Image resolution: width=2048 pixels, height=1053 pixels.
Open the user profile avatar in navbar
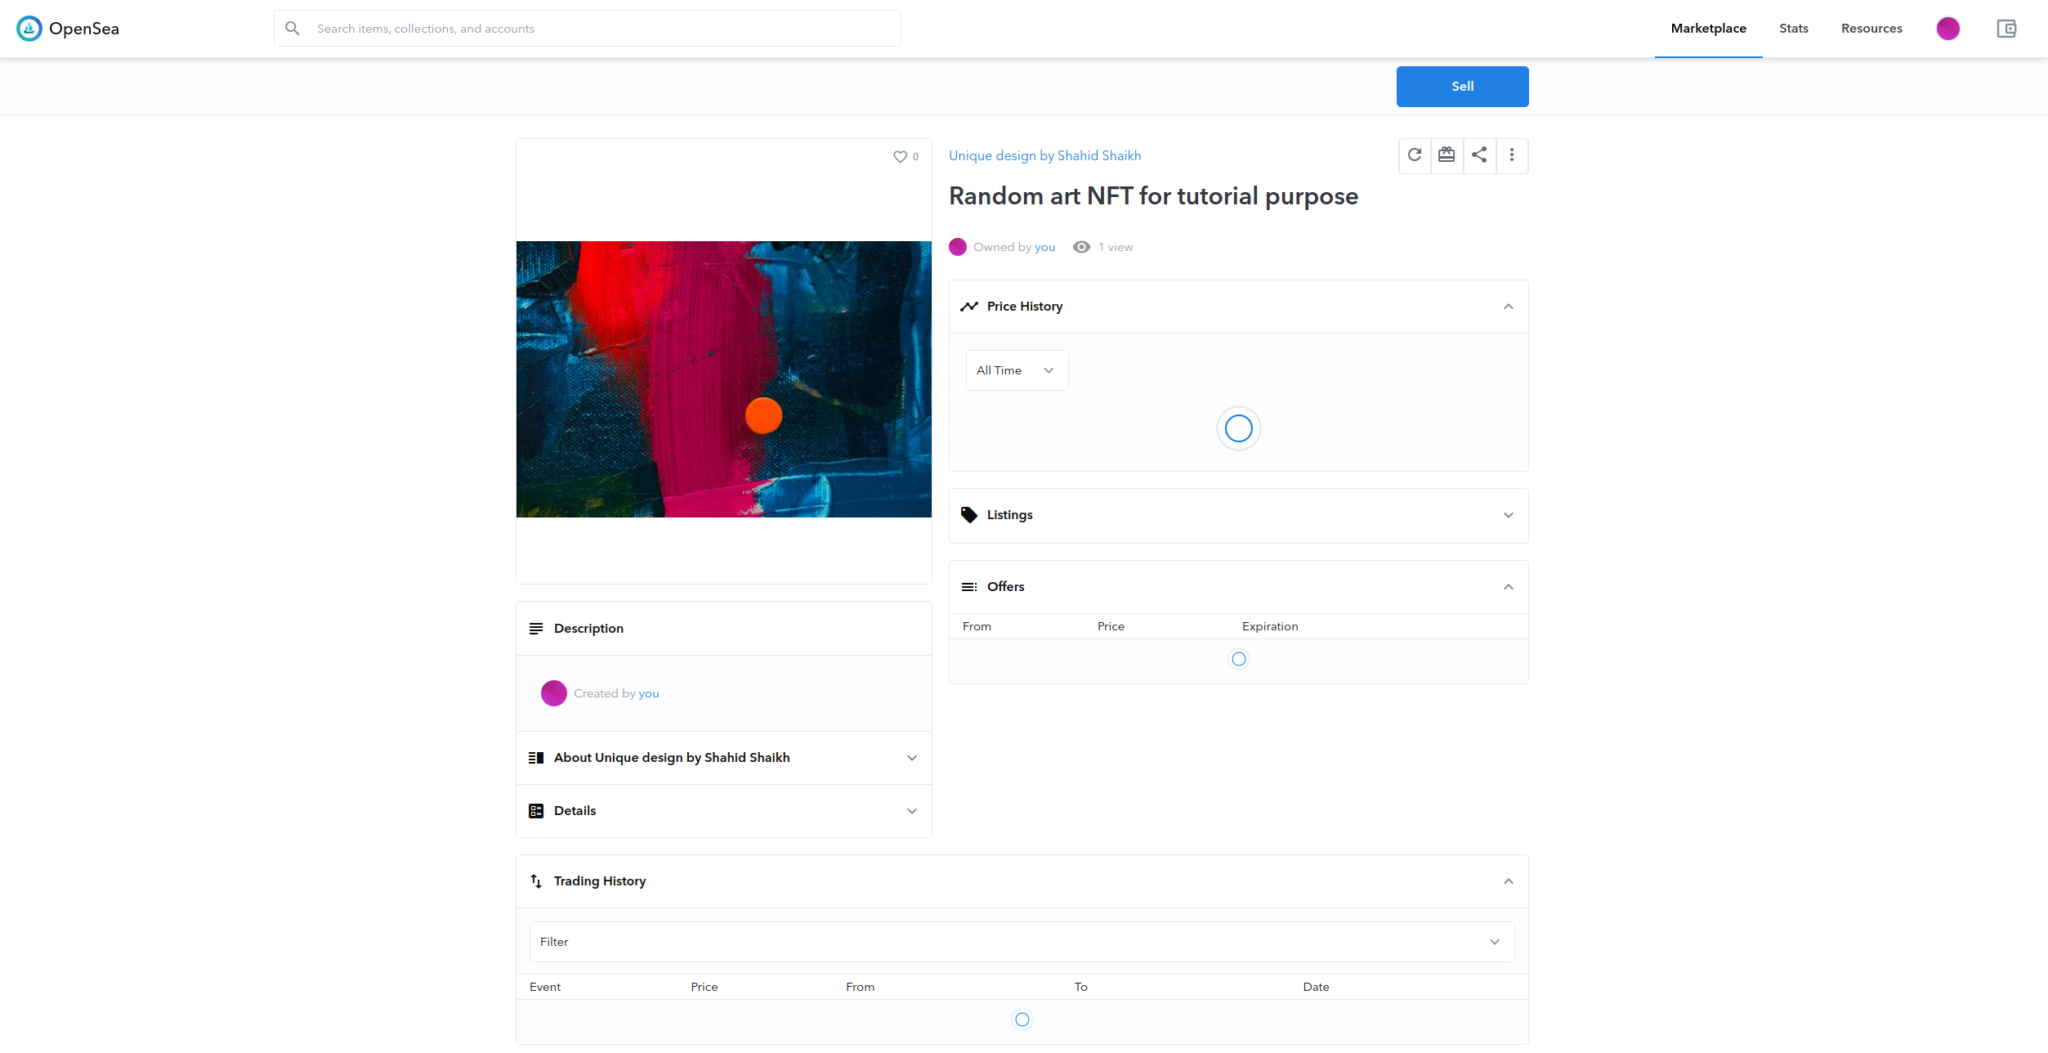pos(1947,28)
